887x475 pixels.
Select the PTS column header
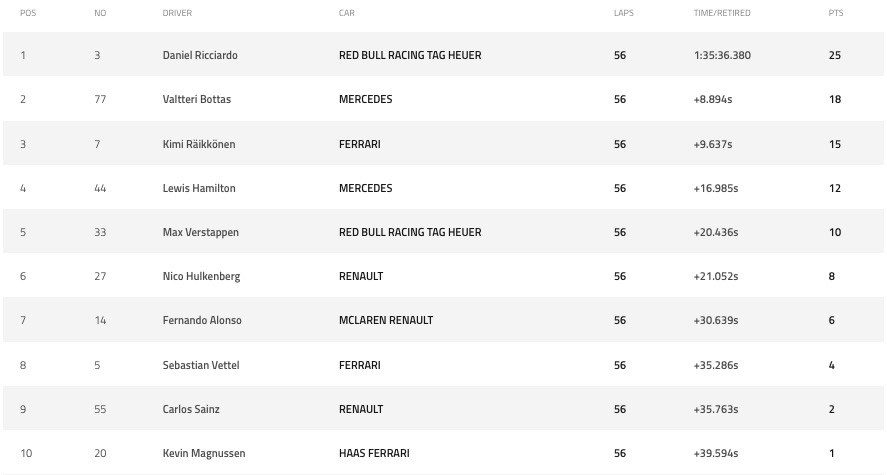click(x=836, y=13)
